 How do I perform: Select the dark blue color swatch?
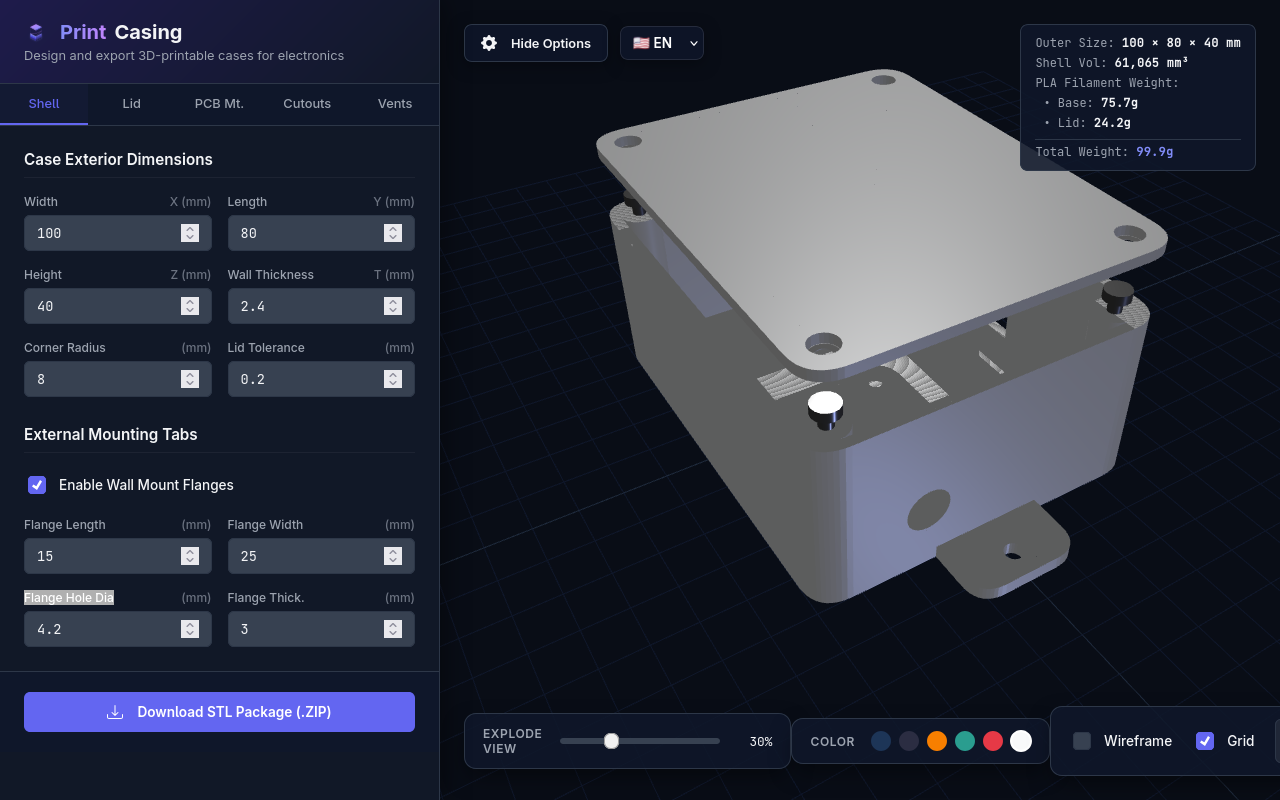pyautogui.click(x=881, y=741)
